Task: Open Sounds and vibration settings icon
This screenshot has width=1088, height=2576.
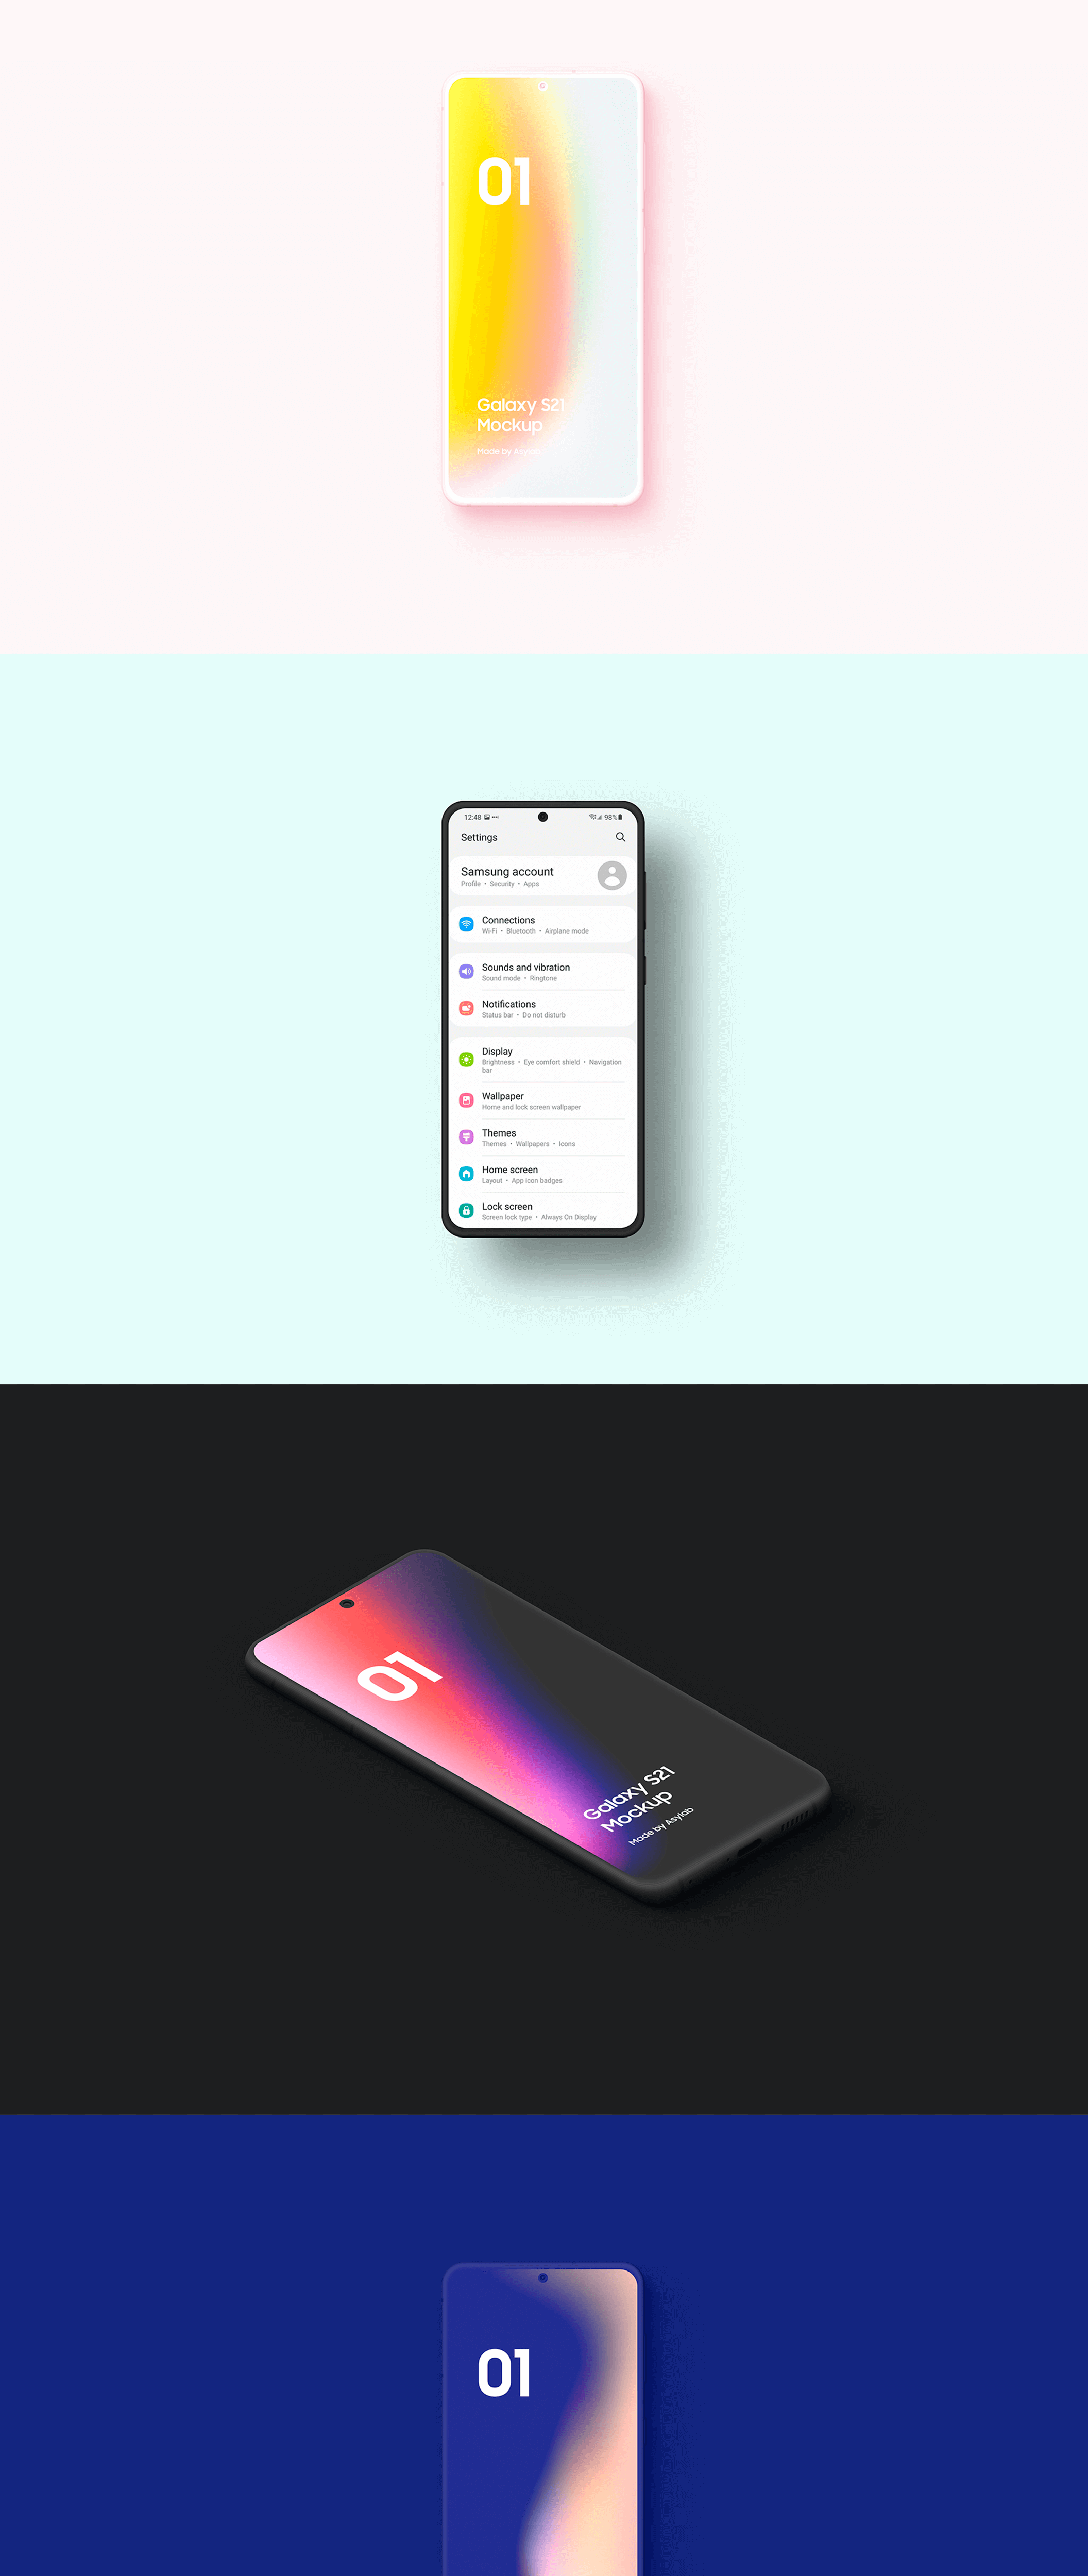Action: (467, 971)
